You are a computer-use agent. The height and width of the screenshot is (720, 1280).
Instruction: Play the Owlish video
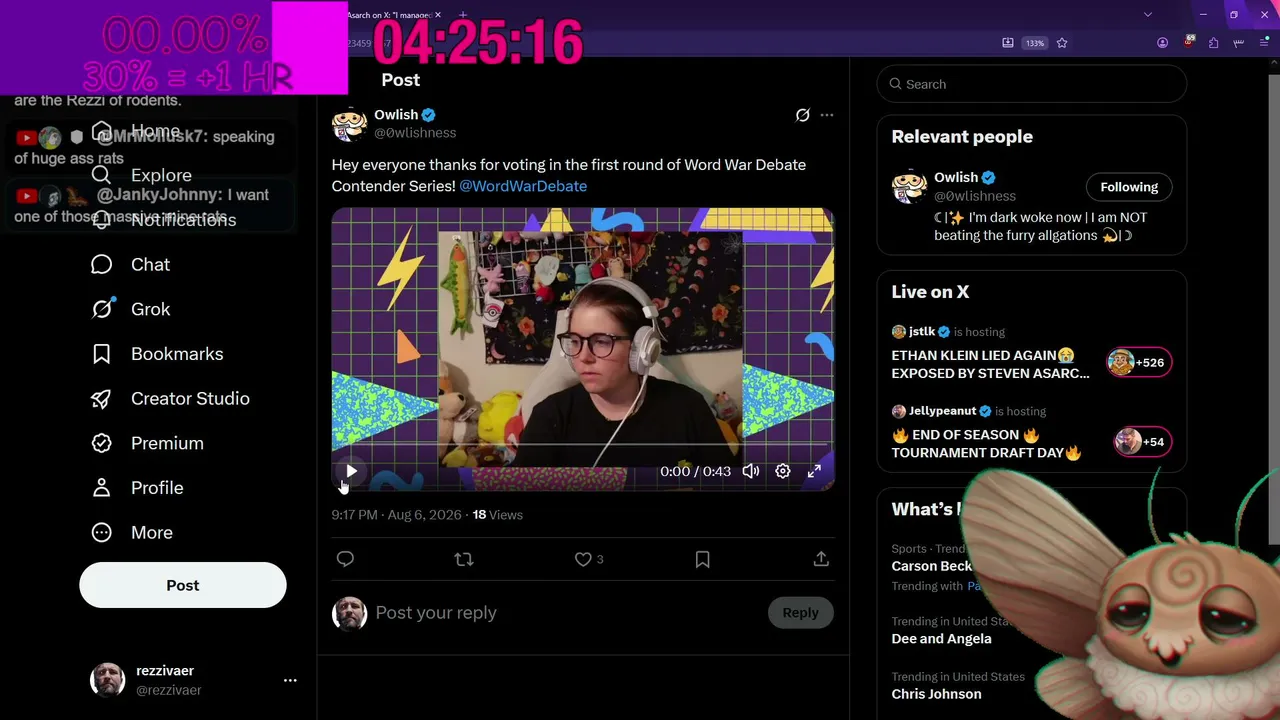point(351,471)
